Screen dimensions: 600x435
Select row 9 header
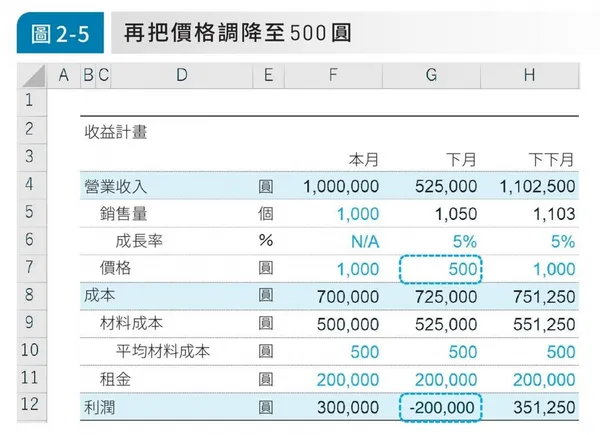(x=32, y=323)
